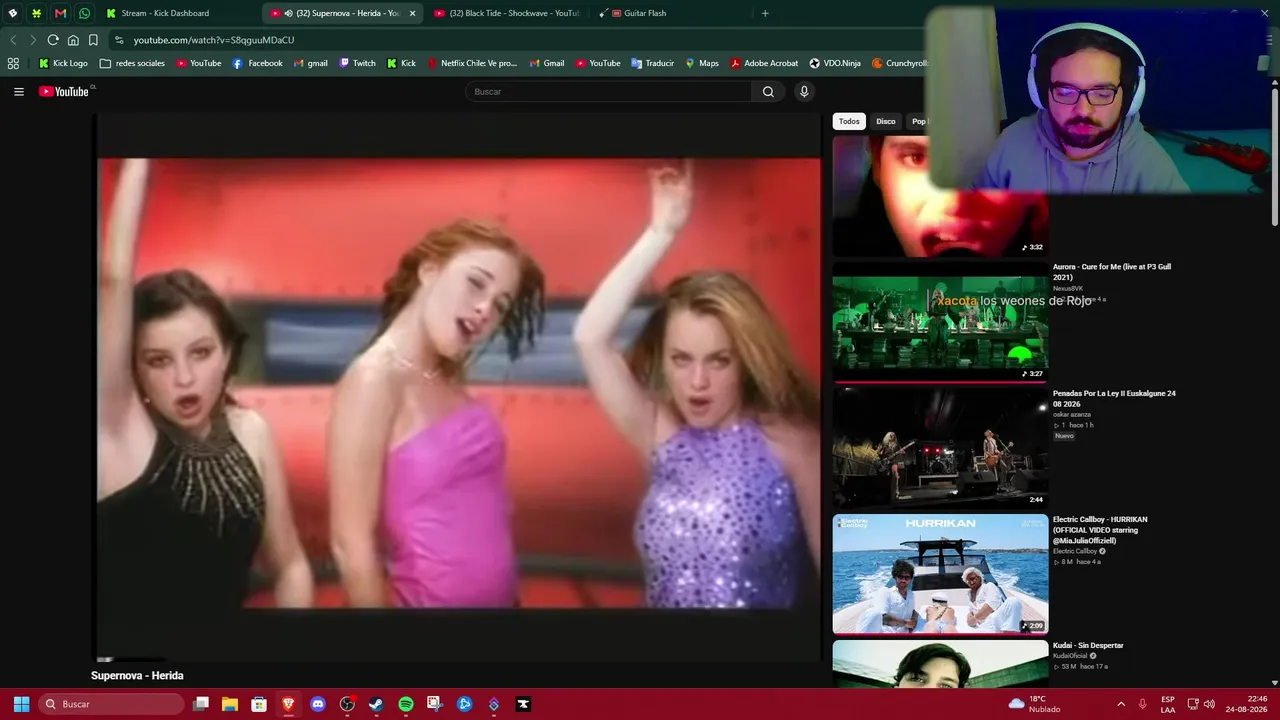The image size is (1280, 720).
Task: Open a new browser tab
Action: [765, 13]
